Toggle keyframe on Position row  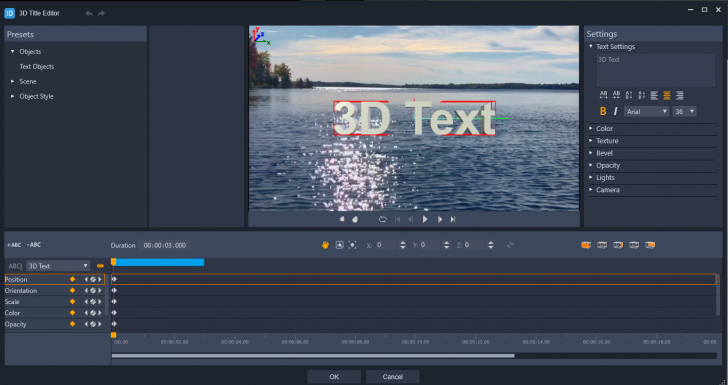(93, 280)
